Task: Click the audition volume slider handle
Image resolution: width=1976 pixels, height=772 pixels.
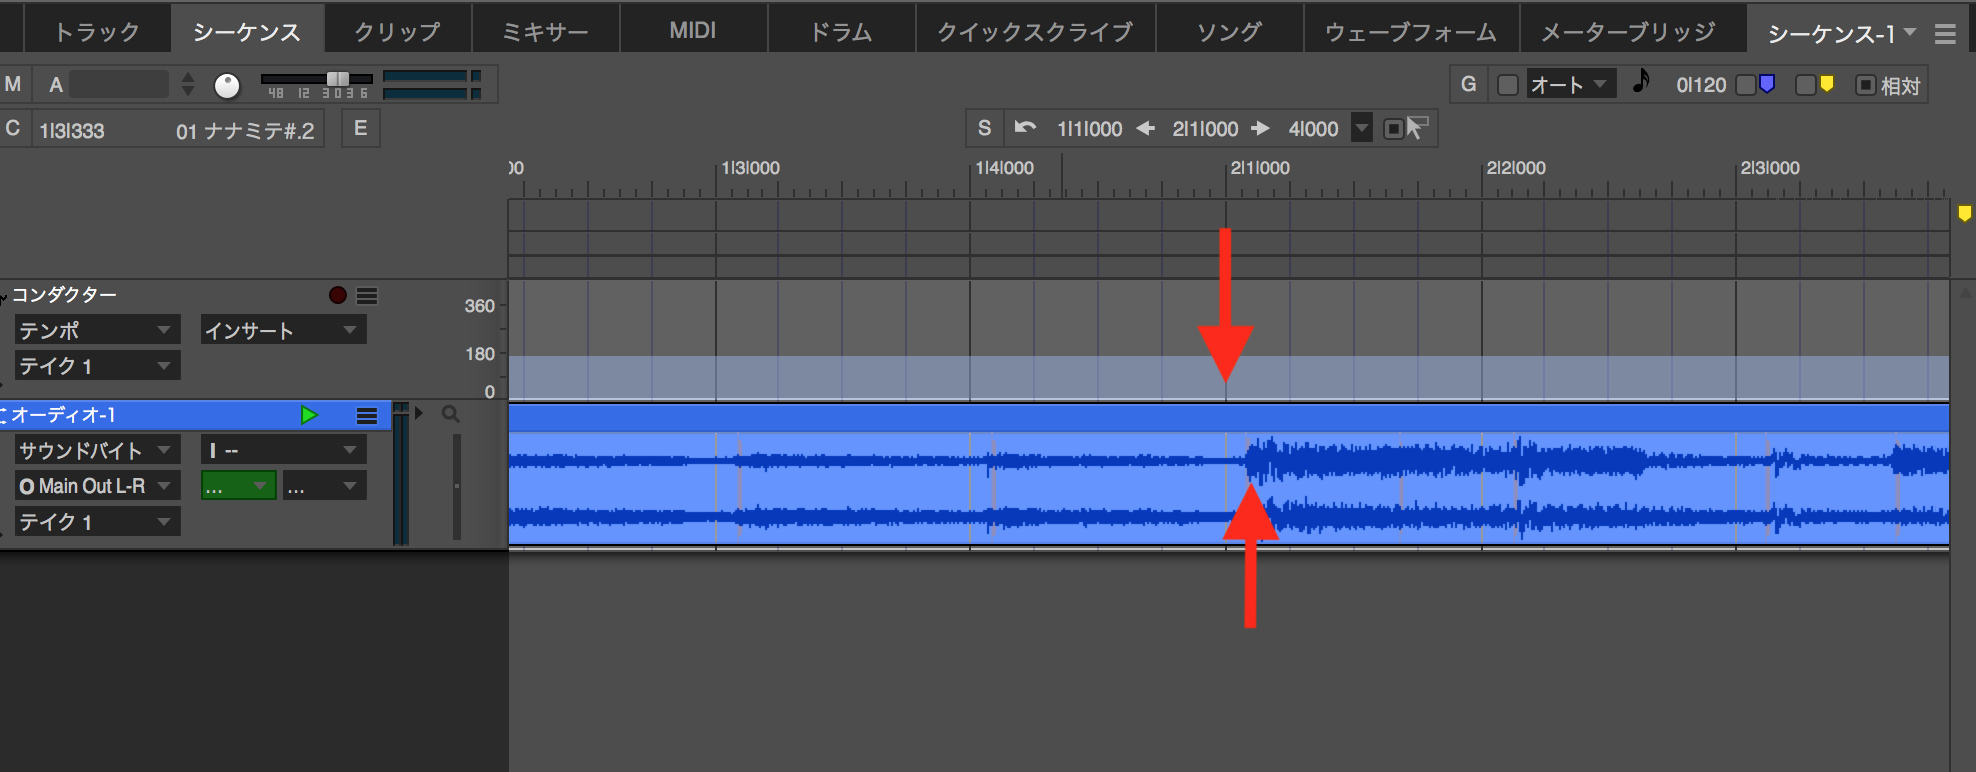Action: tap(338, 79)
